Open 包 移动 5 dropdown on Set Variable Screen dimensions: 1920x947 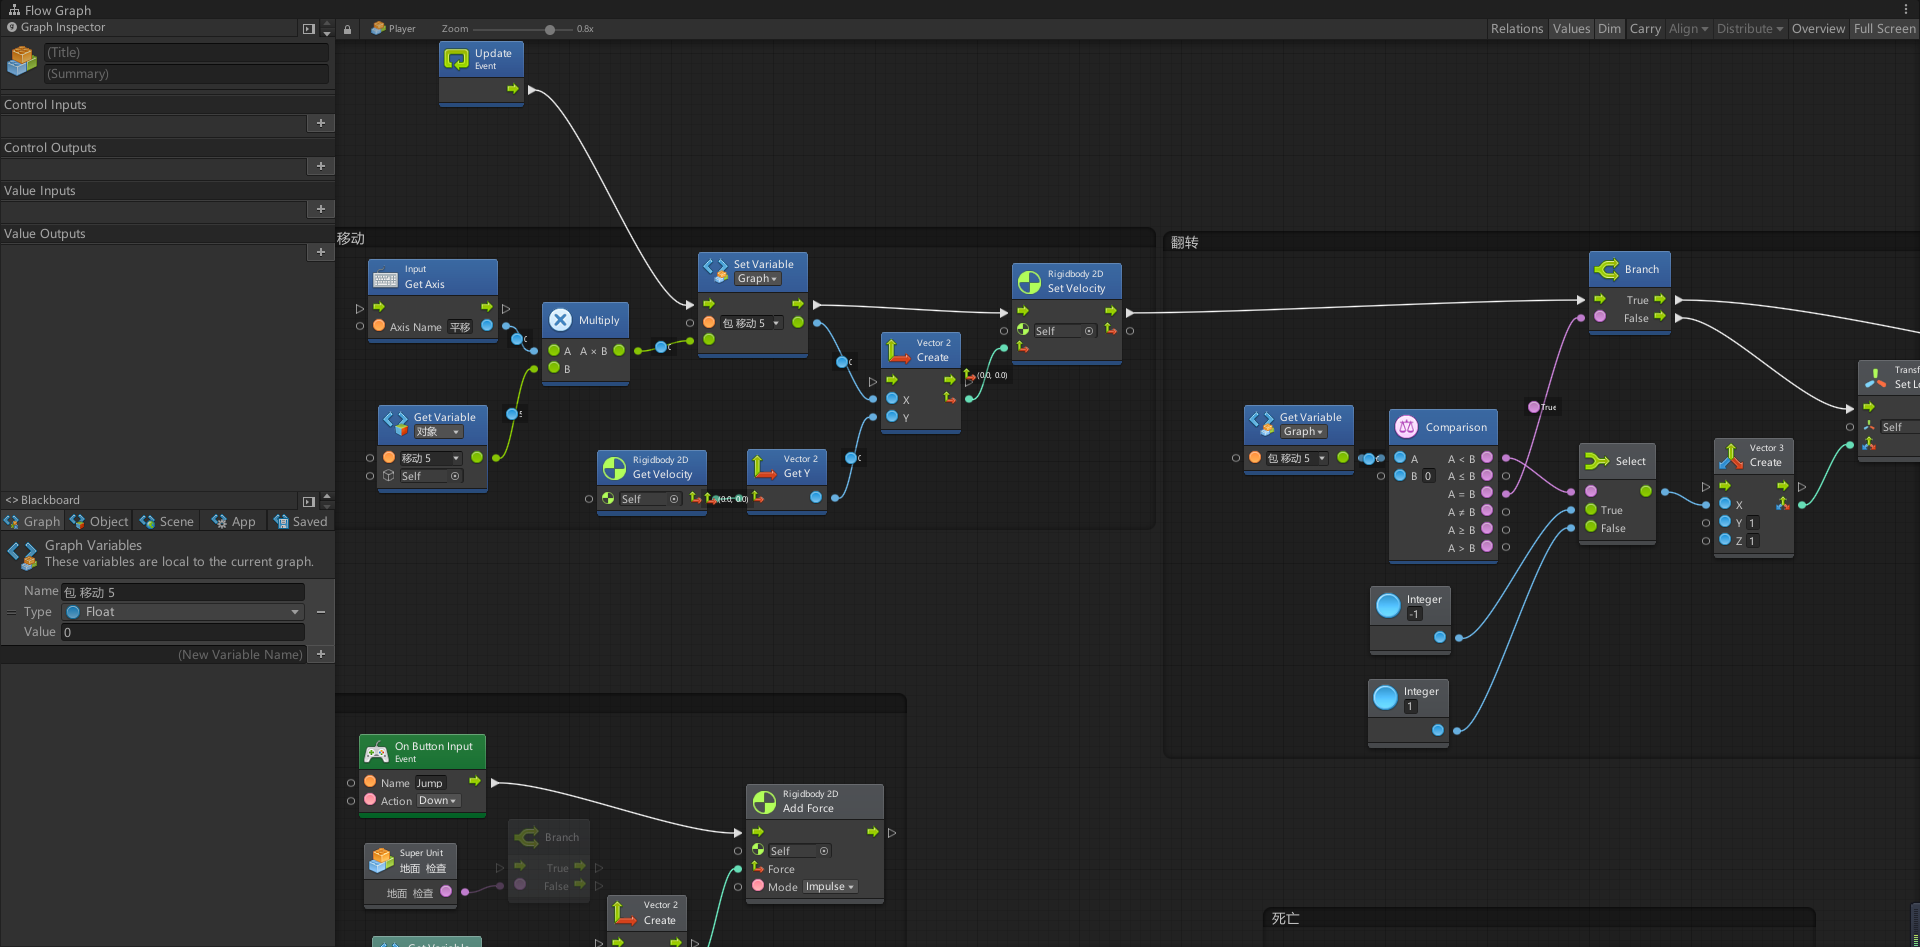click(751, 323)
